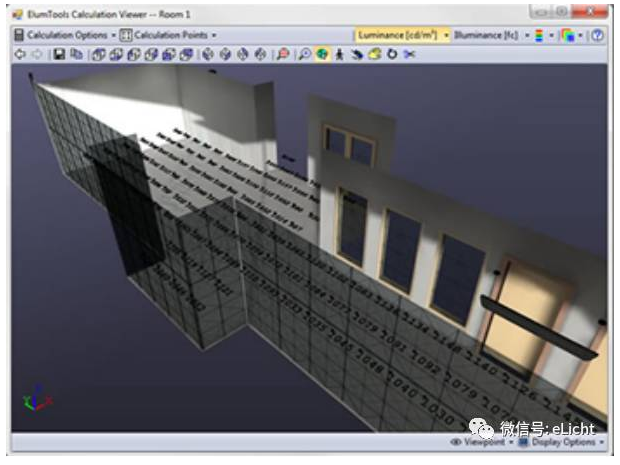Screen dimensions: 620x465
Task: Select the fourth cube view preset icon
Action: click(x=151, y=54)
